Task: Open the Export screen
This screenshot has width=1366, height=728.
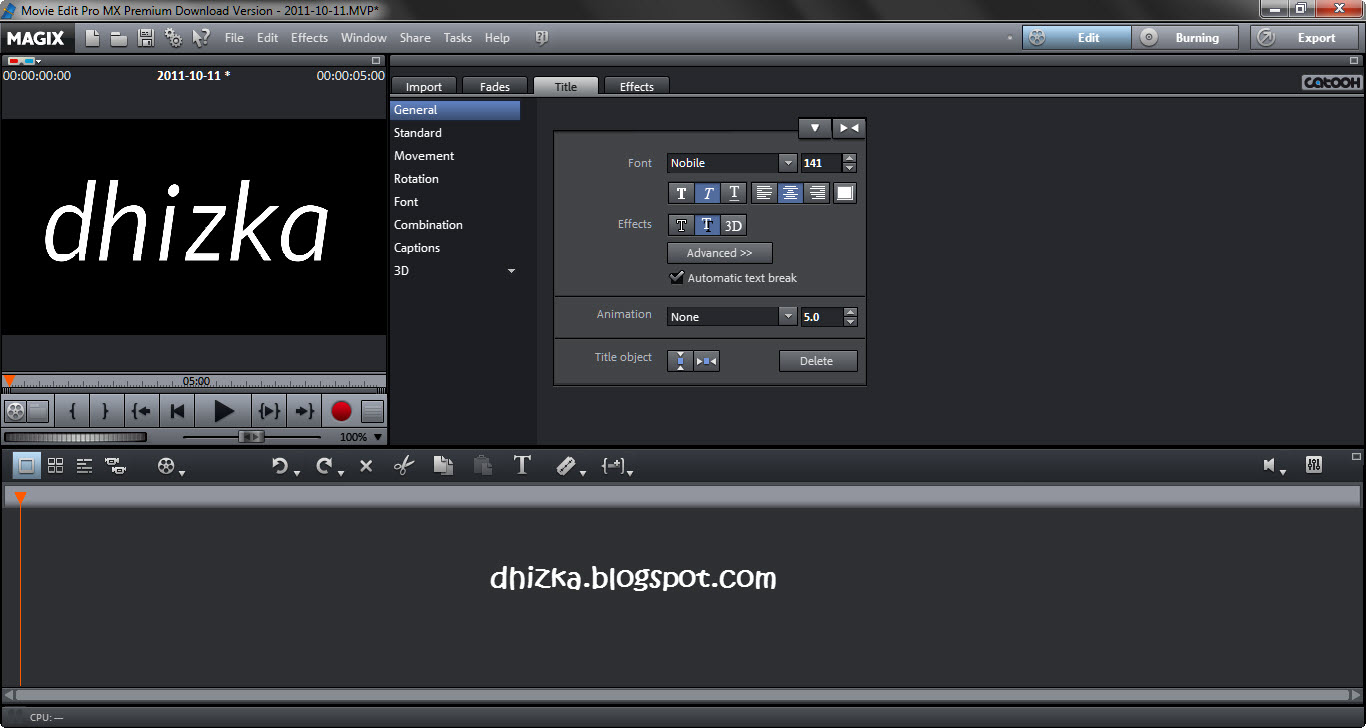Action: [x=1304, y=38]
